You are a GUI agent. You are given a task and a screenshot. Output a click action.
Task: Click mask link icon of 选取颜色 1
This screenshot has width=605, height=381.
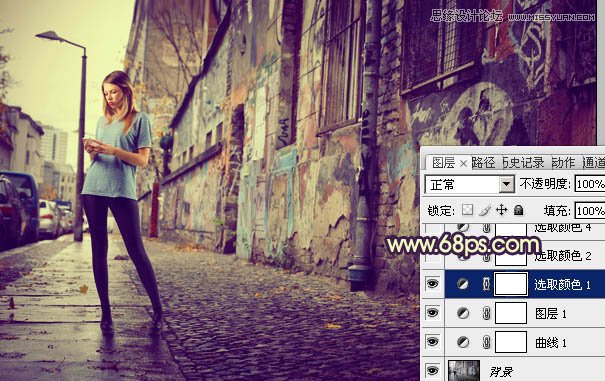[486, 284]
